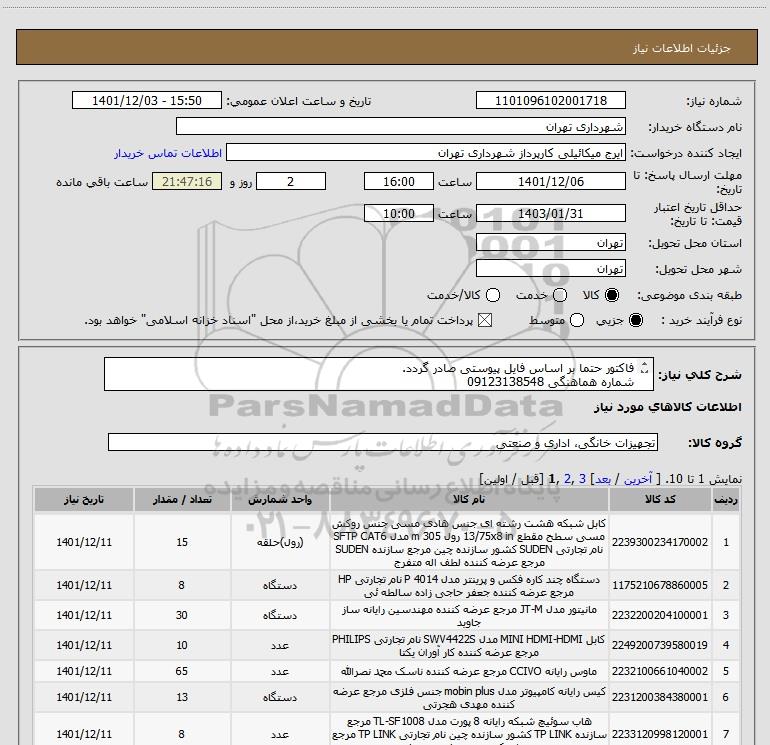The width and height of the screenshot is (770, 745).
Task: Click the HP 4014 printer item name
Action: tap(469, 586)
